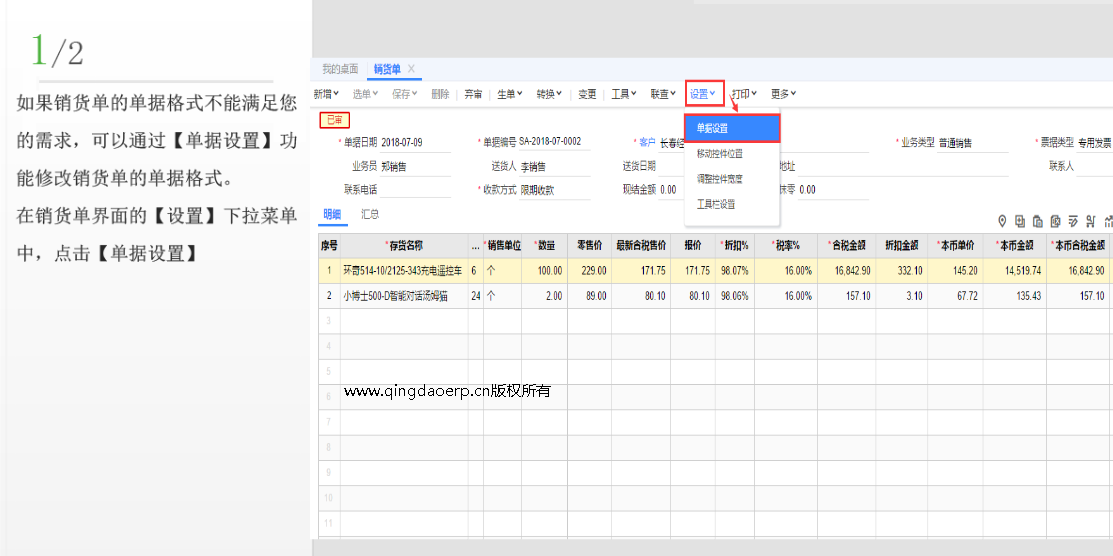The height and width of the screenshot is (556, 1113).
Task: Expand the 打印 dropdown menu
Action: click(744, 94)
